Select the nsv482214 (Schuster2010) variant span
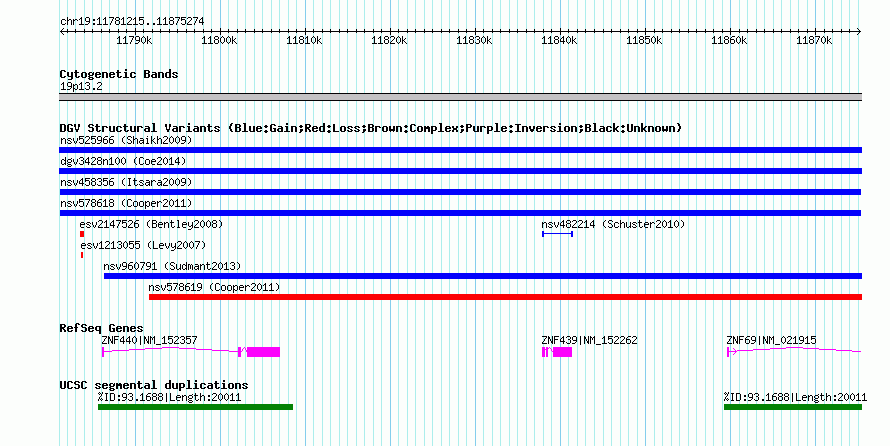 tap(557, 234)
